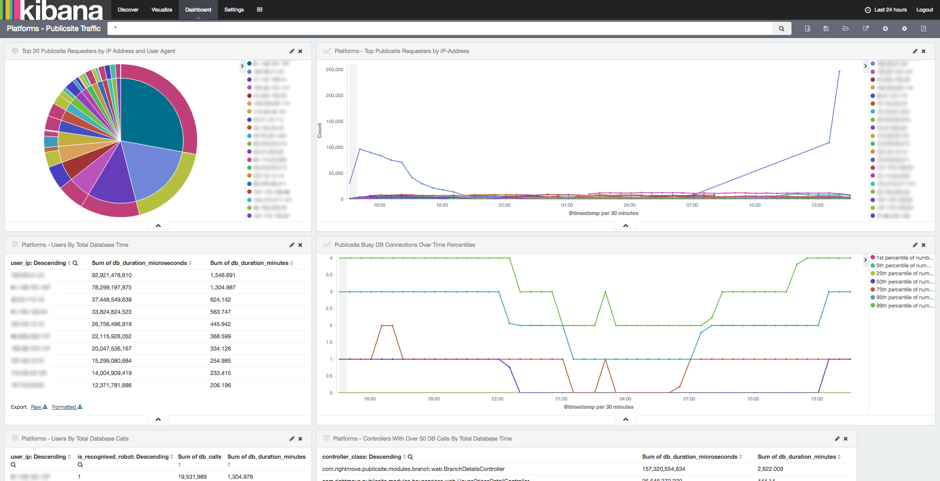Toggle the 75th percentile legend entry

(x=902, y=289)
